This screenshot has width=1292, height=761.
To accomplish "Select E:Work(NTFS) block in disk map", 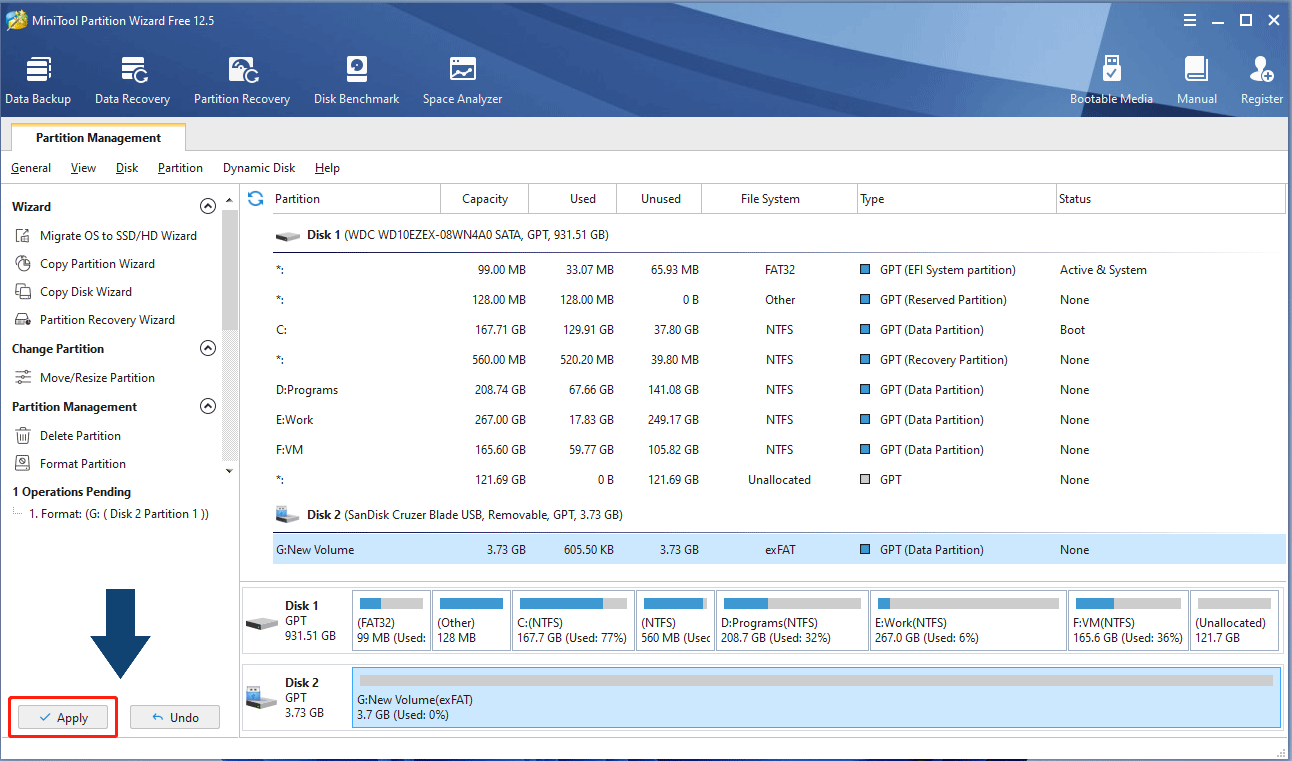I will (967, 620).
